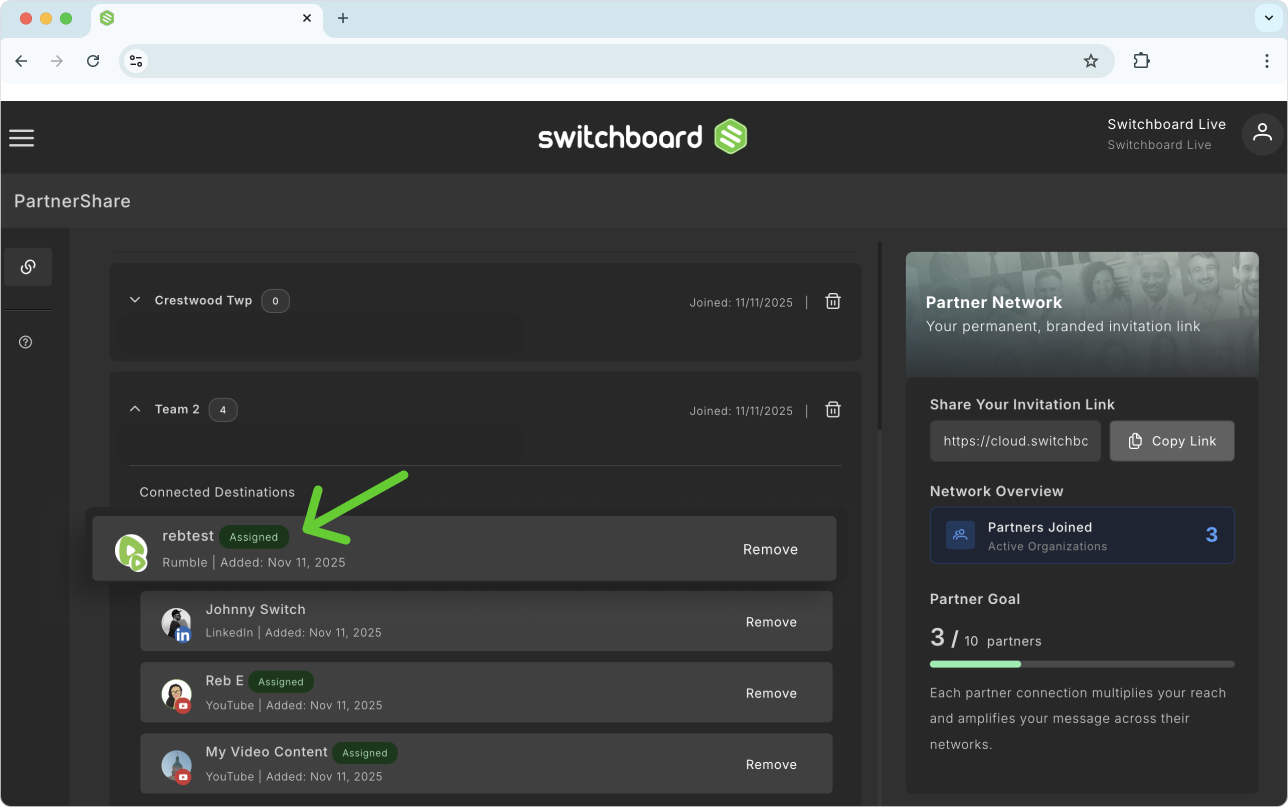Open the help question mark icon
1288x807 pixels.
26,342
